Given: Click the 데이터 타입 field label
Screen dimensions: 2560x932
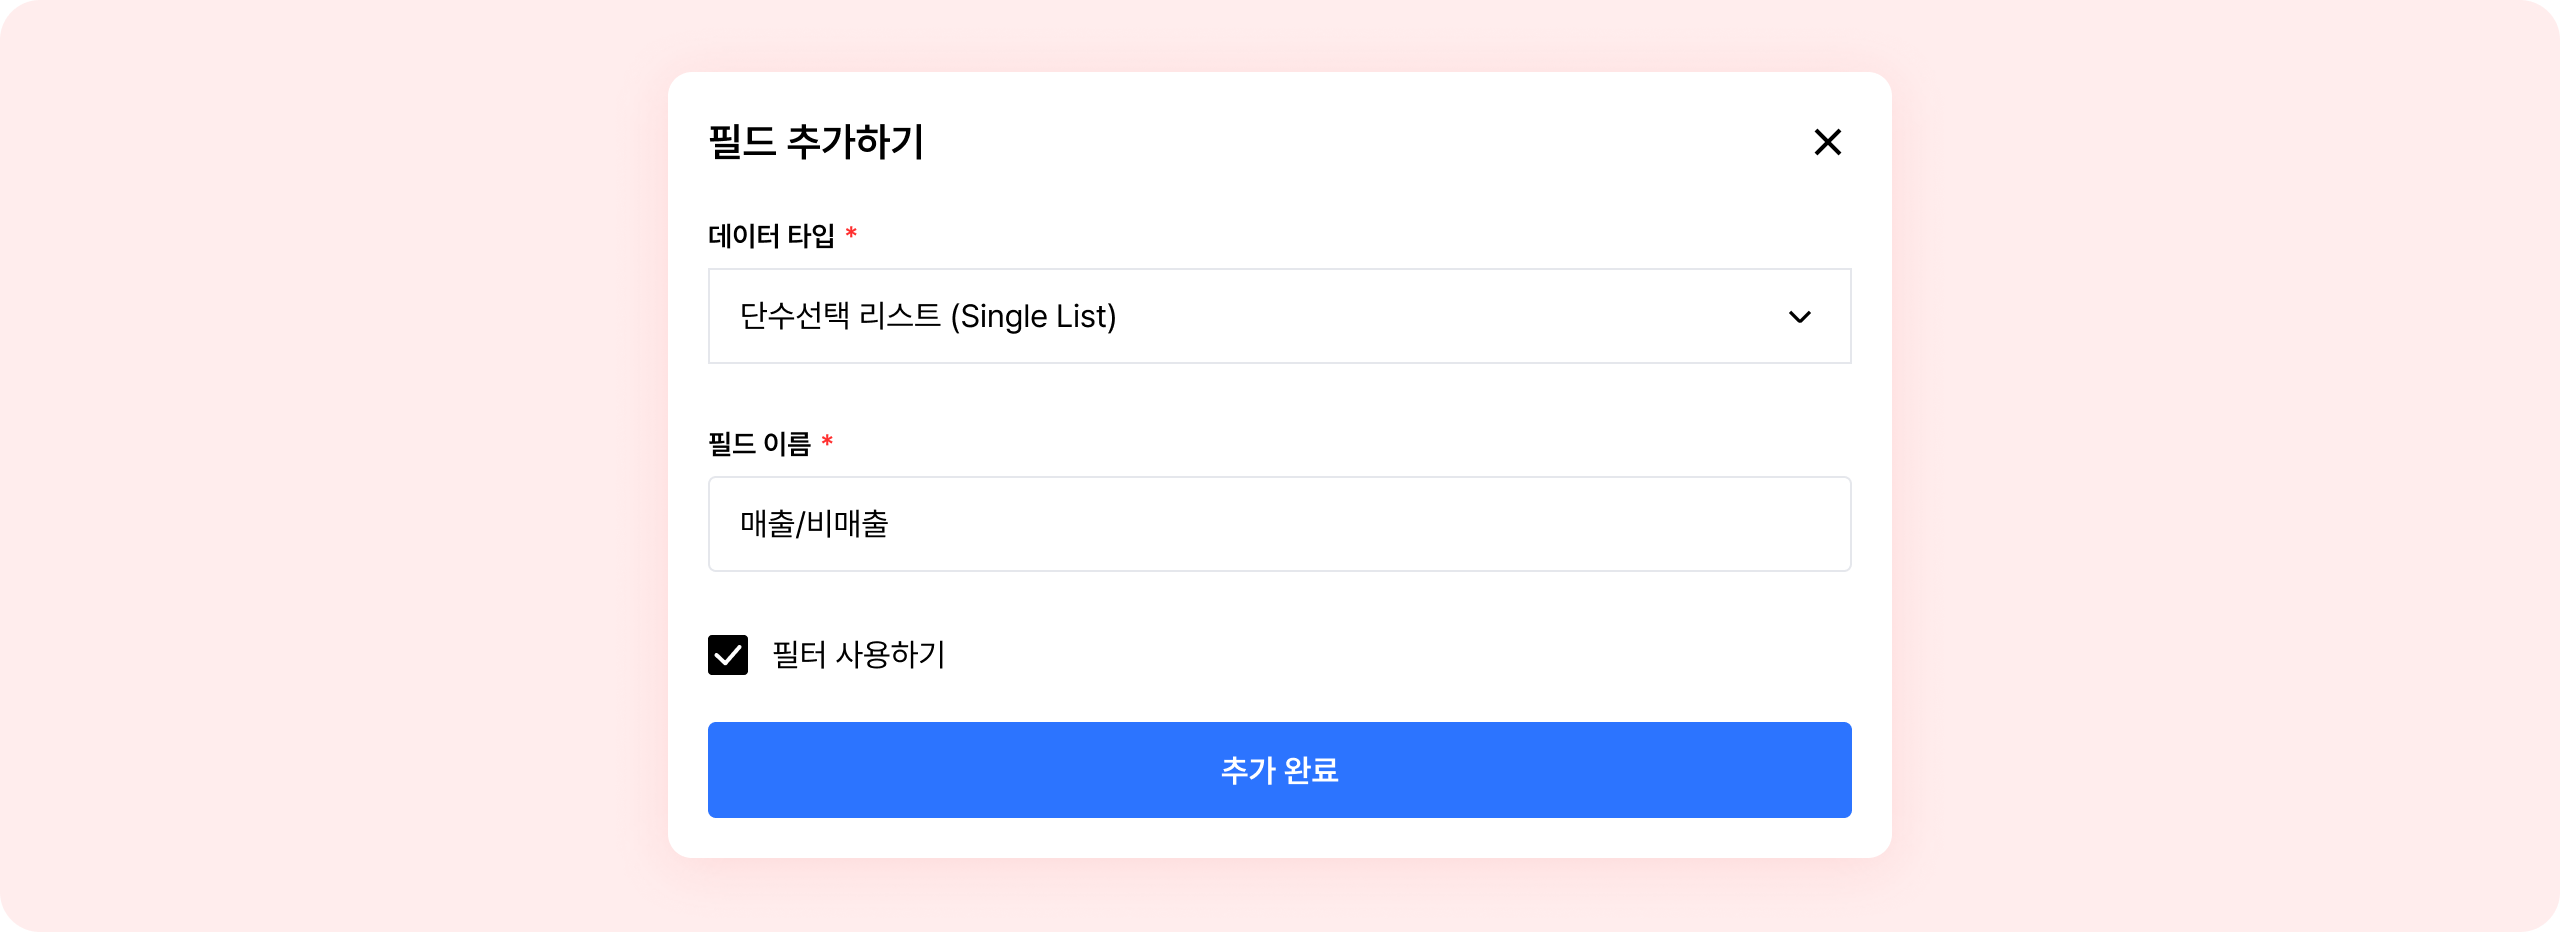Looking at the screenshot, I should click(771, 236).
